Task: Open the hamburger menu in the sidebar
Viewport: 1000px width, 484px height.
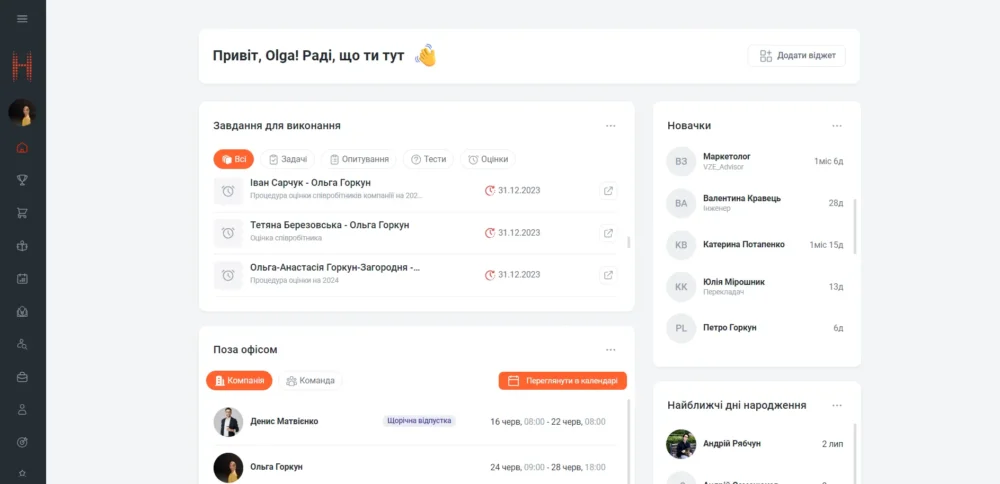Action: [22, 18]
